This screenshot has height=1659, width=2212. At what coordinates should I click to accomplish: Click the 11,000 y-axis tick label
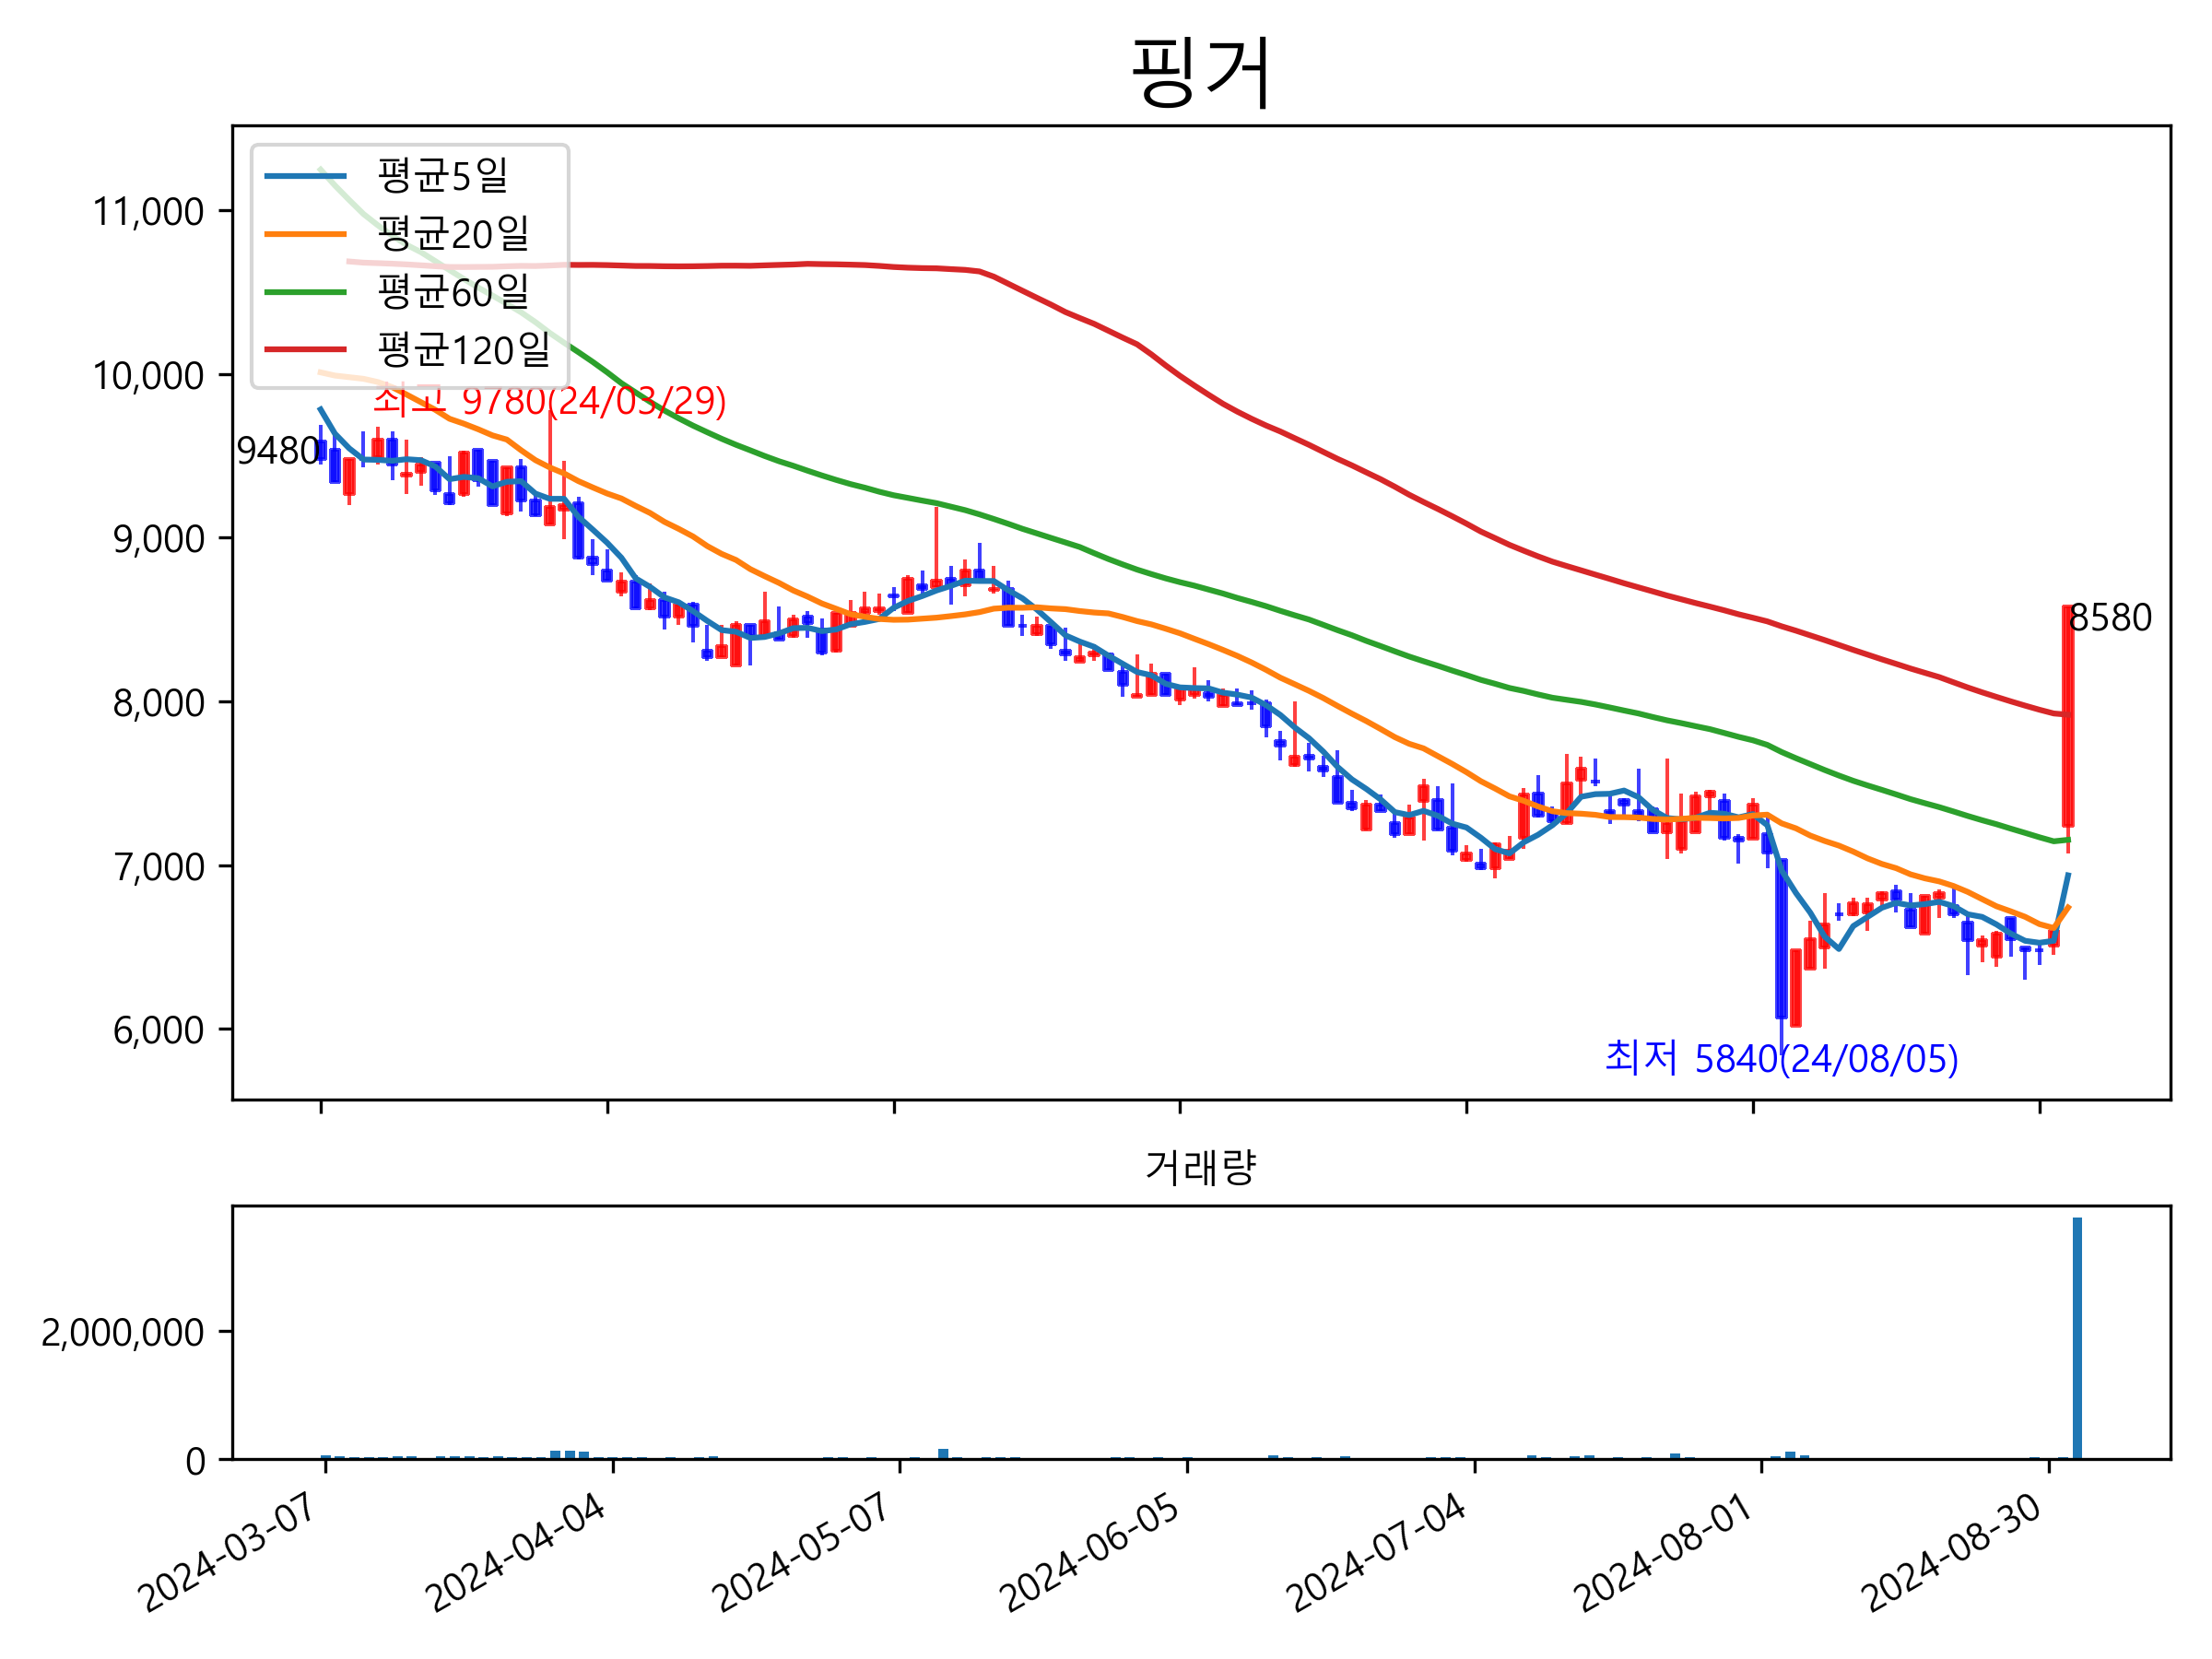[x=148, y=212]
